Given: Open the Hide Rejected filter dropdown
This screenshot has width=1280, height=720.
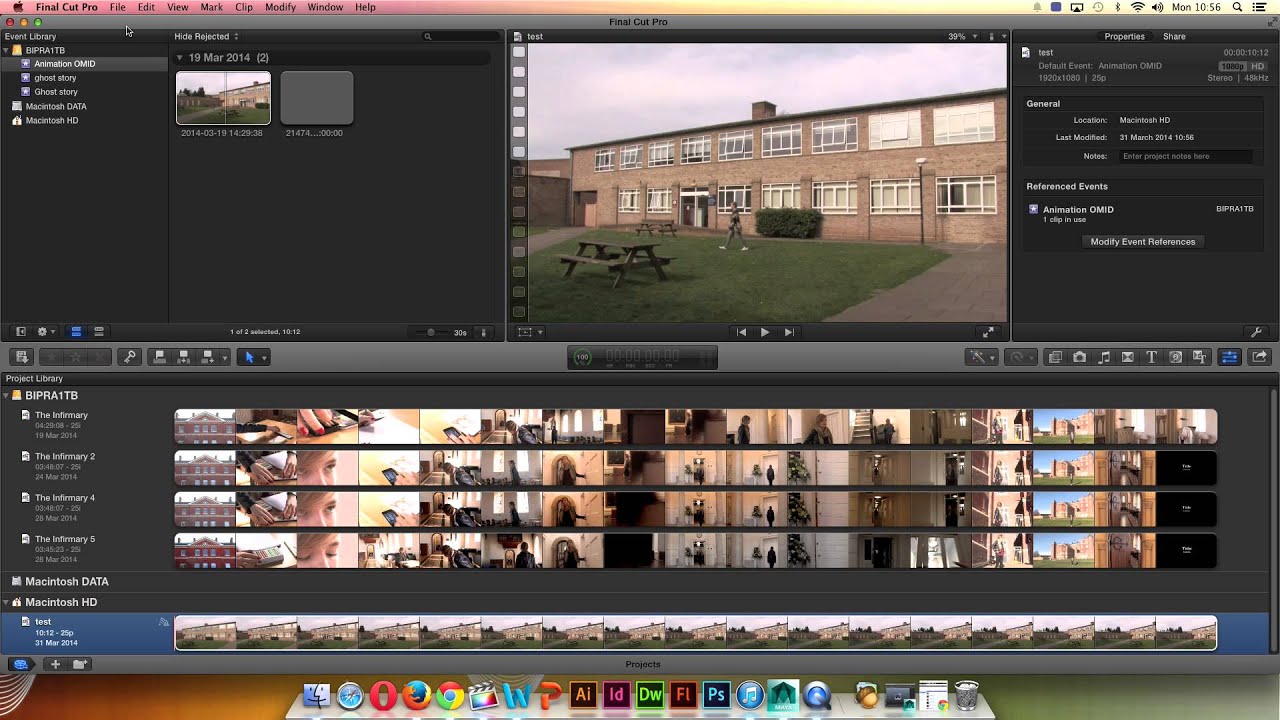Looking at the screenshot, I should tap(206, 37).
